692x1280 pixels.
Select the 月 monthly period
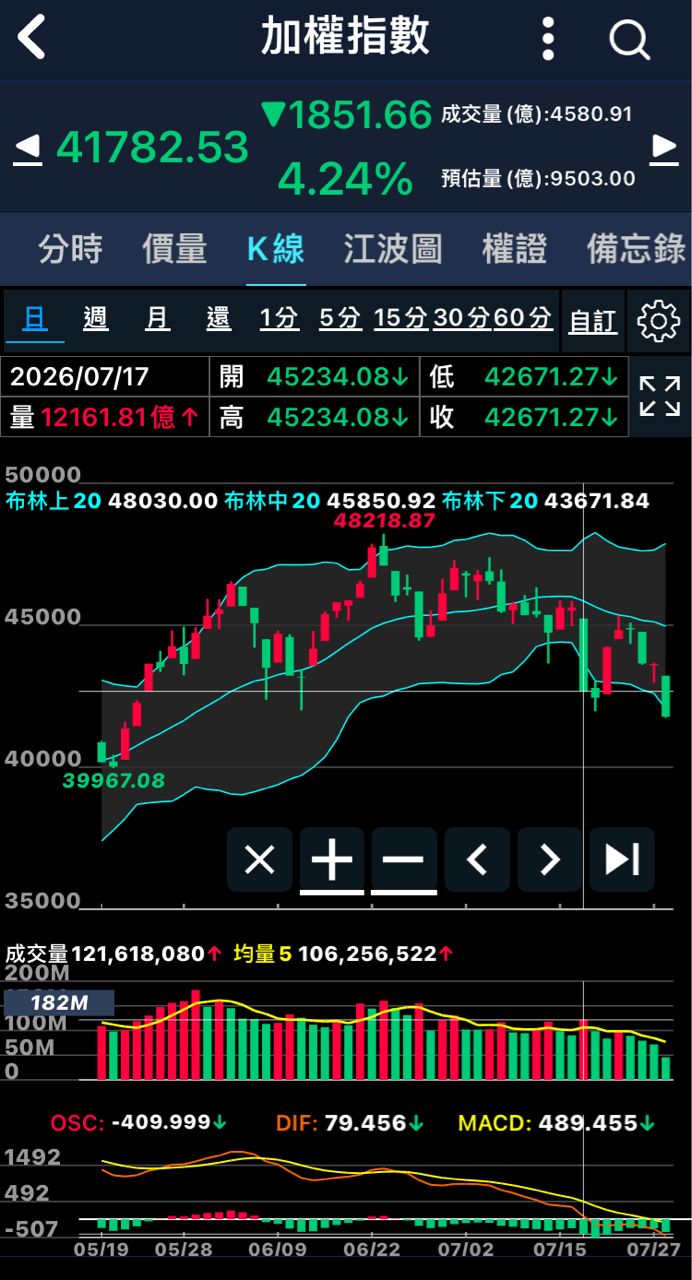pyautogui.click(x=157, y=319)
